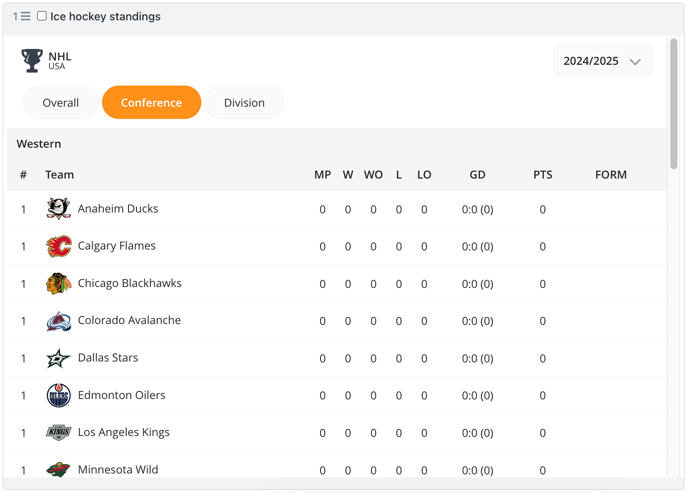
Task: Click the Ice hockey standings title
Action: tap(105, 16)
